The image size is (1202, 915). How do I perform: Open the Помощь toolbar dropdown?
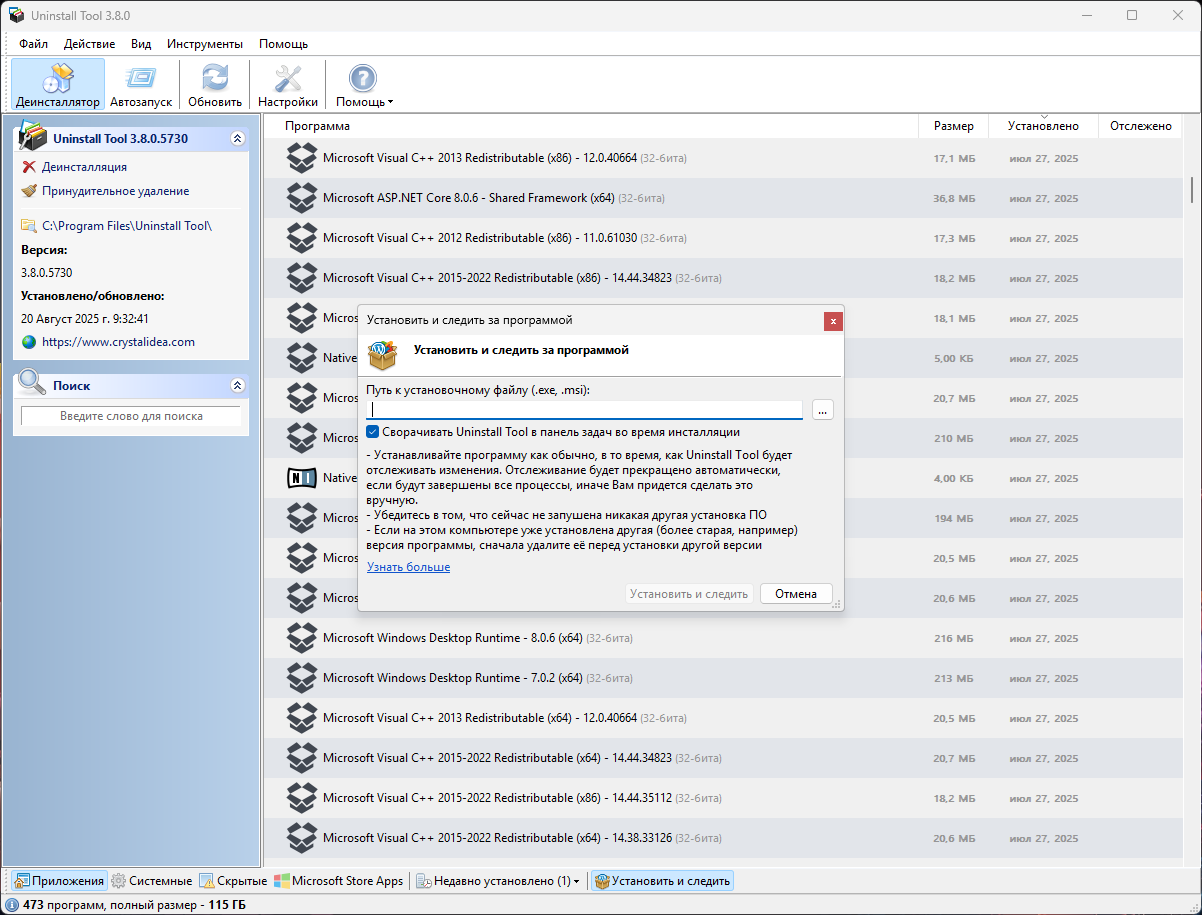[x=364, y=85]
